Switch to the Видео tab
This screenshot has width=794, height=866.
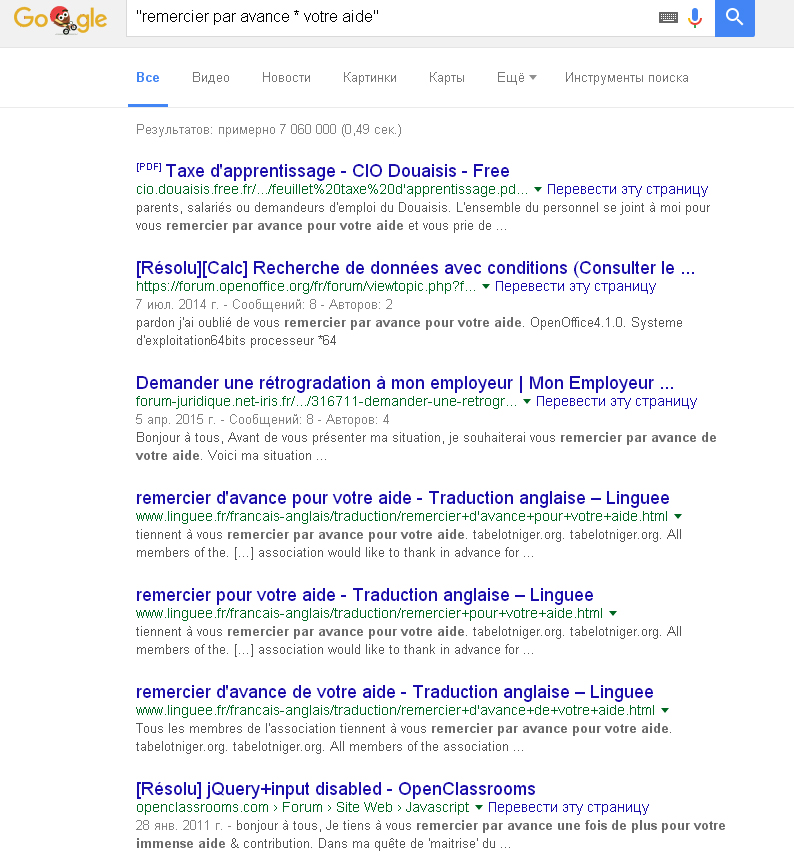point(211,78)
